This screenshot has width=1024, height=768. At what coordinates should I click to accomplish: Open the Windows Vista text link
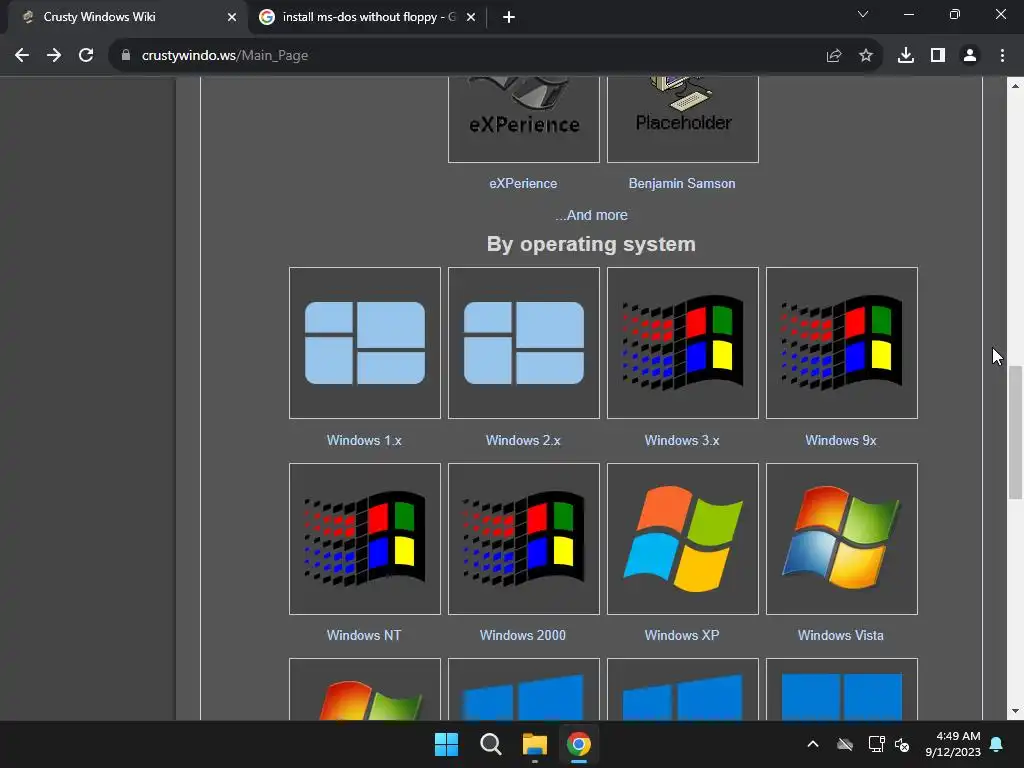click(x=840, y=635)
